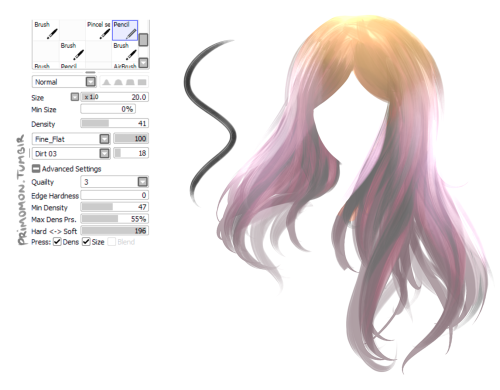Toggle the Size pressure checkbox
This screenshot has height=390, width=500.
pyautogui.click(x=86, y=242)
